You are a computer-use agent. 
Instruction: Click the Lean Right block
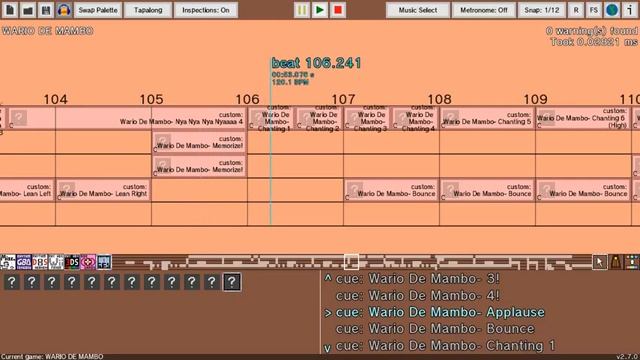coord(103,190)
